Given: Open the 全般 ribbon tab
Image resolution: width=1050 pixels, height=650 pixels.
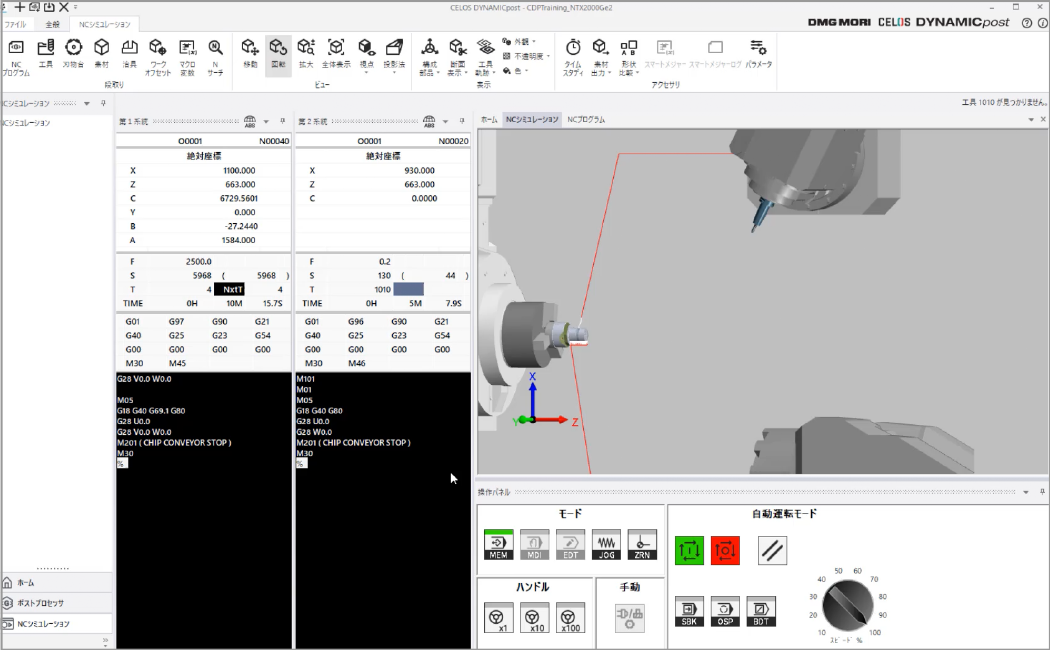Looking at the screenshot, I should [x=52, y=24].
